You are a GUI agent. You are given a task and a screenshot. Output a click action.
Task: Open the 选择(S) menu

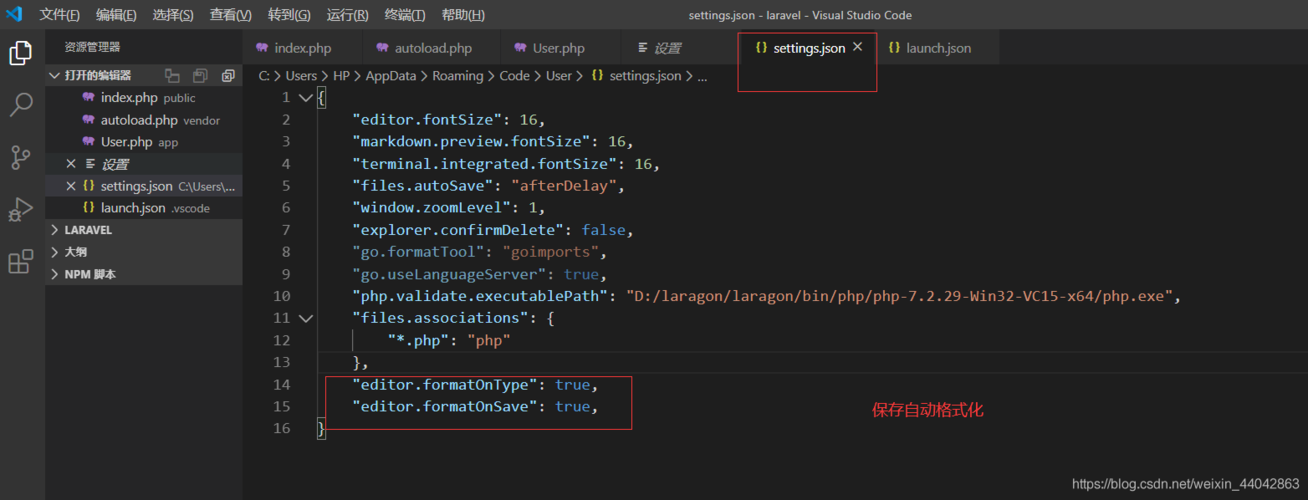(x=173, y=15)
